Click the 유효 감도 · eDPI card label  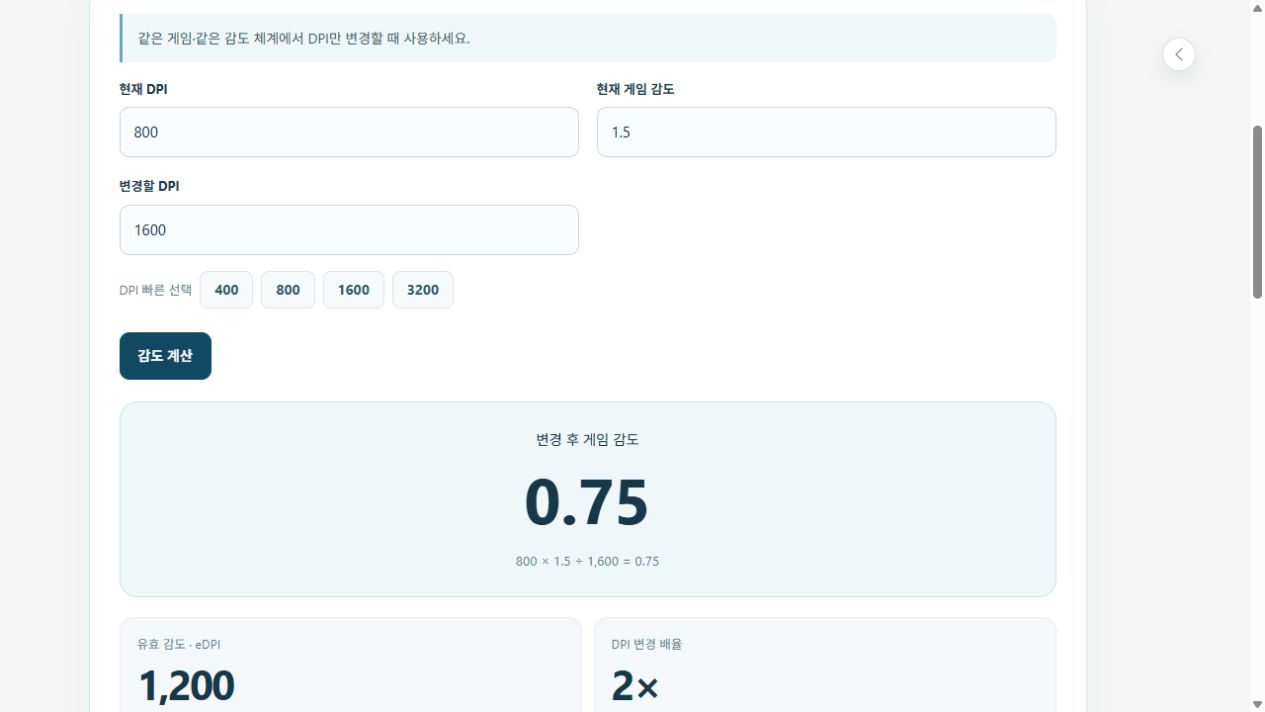click(x=179, y=644)
